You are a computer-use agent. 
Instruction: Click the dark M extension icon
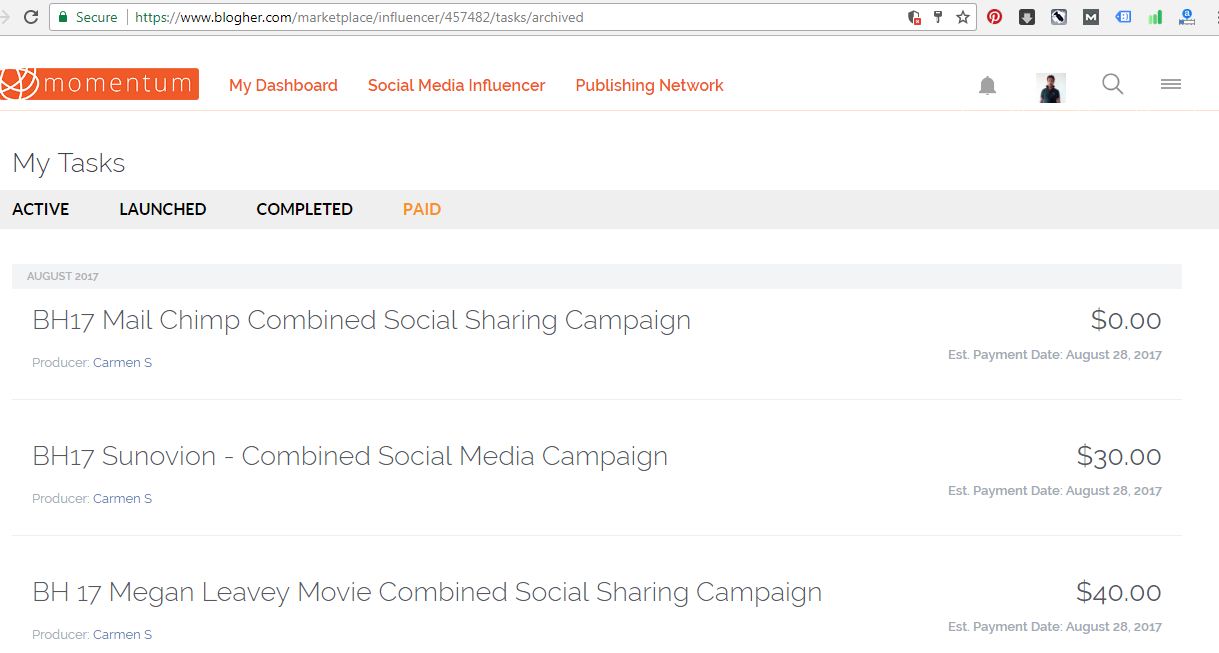tap(1091, 17)
